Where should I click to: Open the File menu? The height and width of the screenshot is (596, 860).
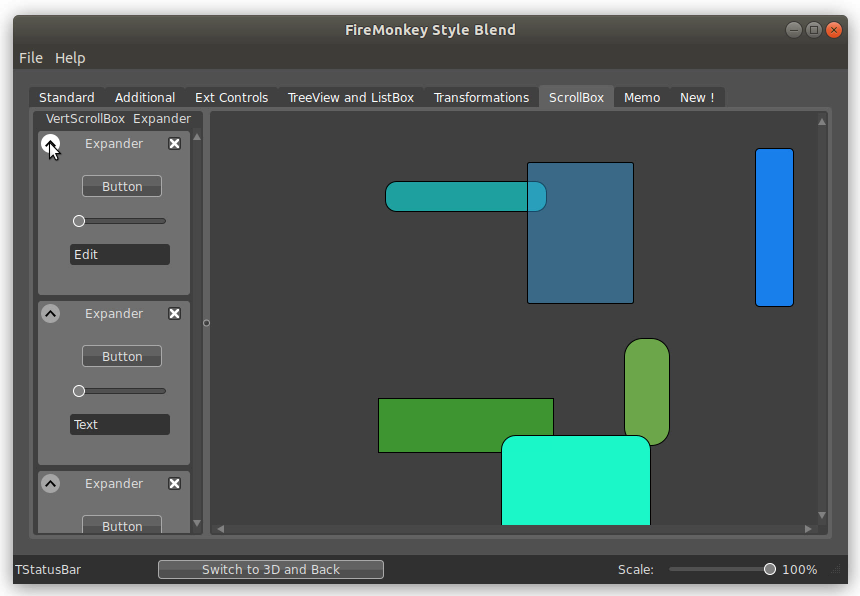[31, 58]
